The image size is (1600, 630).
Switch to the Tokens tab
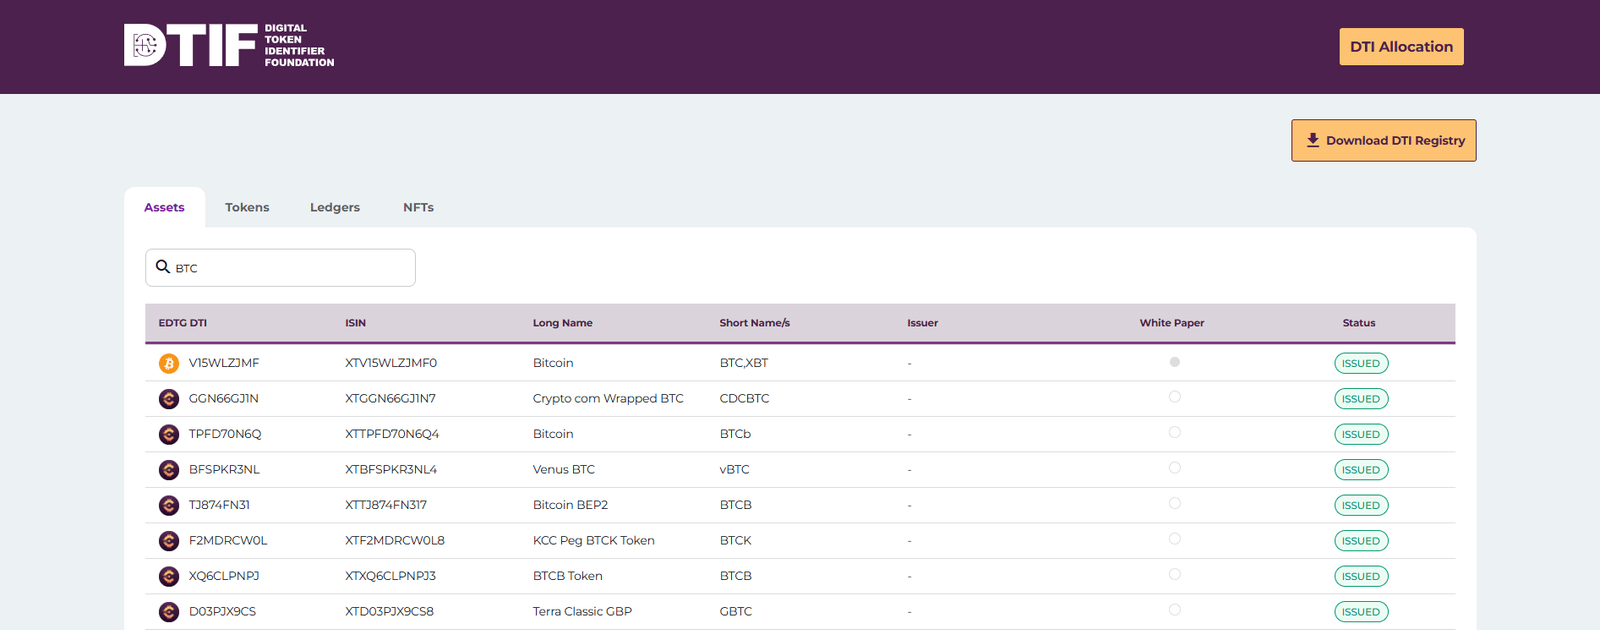247,207
